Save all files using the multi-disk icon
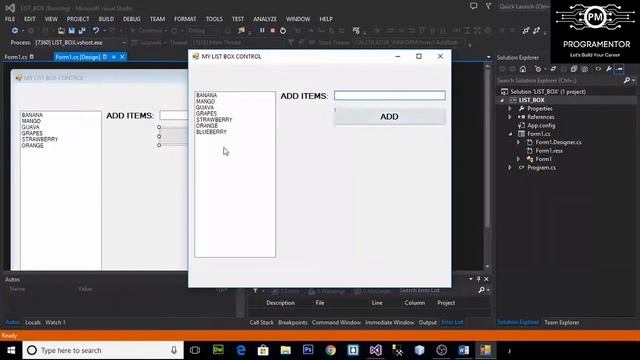This screenshot has height=360, width=640. [x=82, y=31]
